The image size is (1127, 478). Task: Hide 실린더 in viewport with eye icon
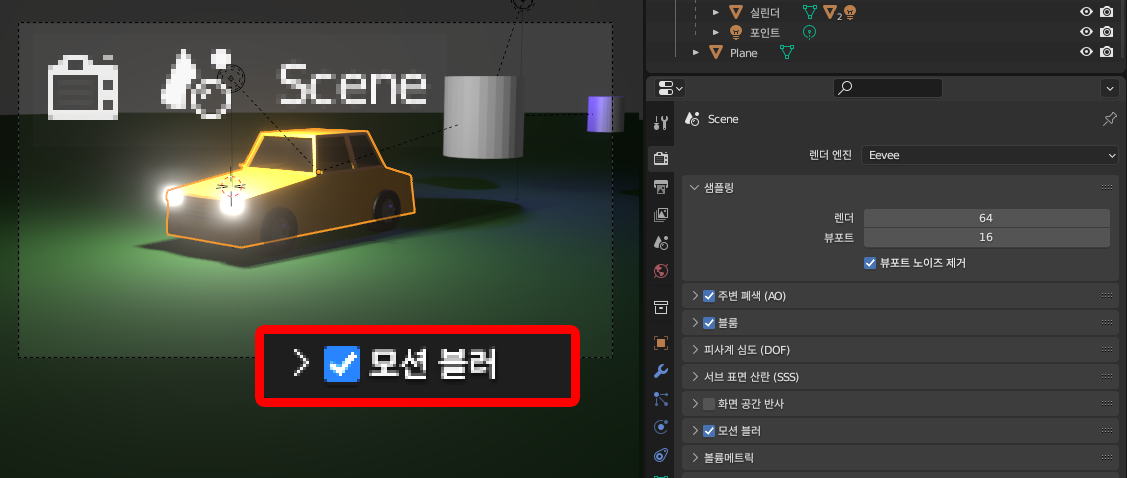[x=1087, y=12]
